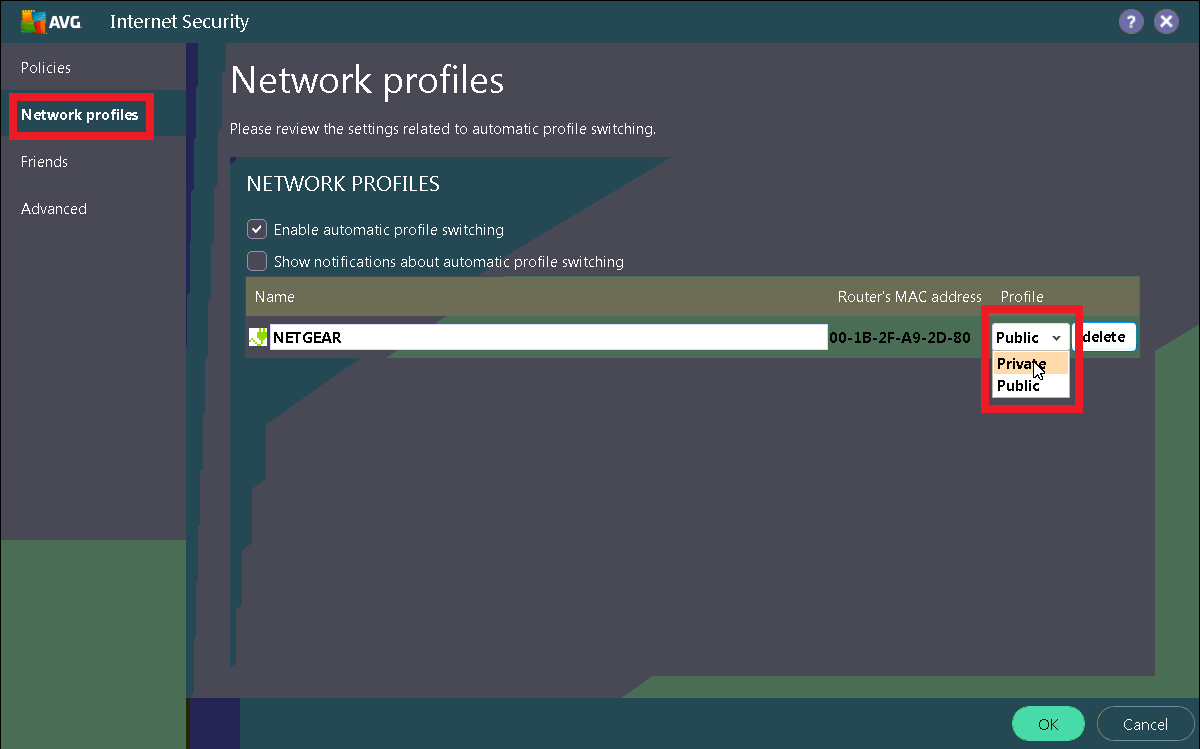Click the Router's MAC address column header

point(909,297)
